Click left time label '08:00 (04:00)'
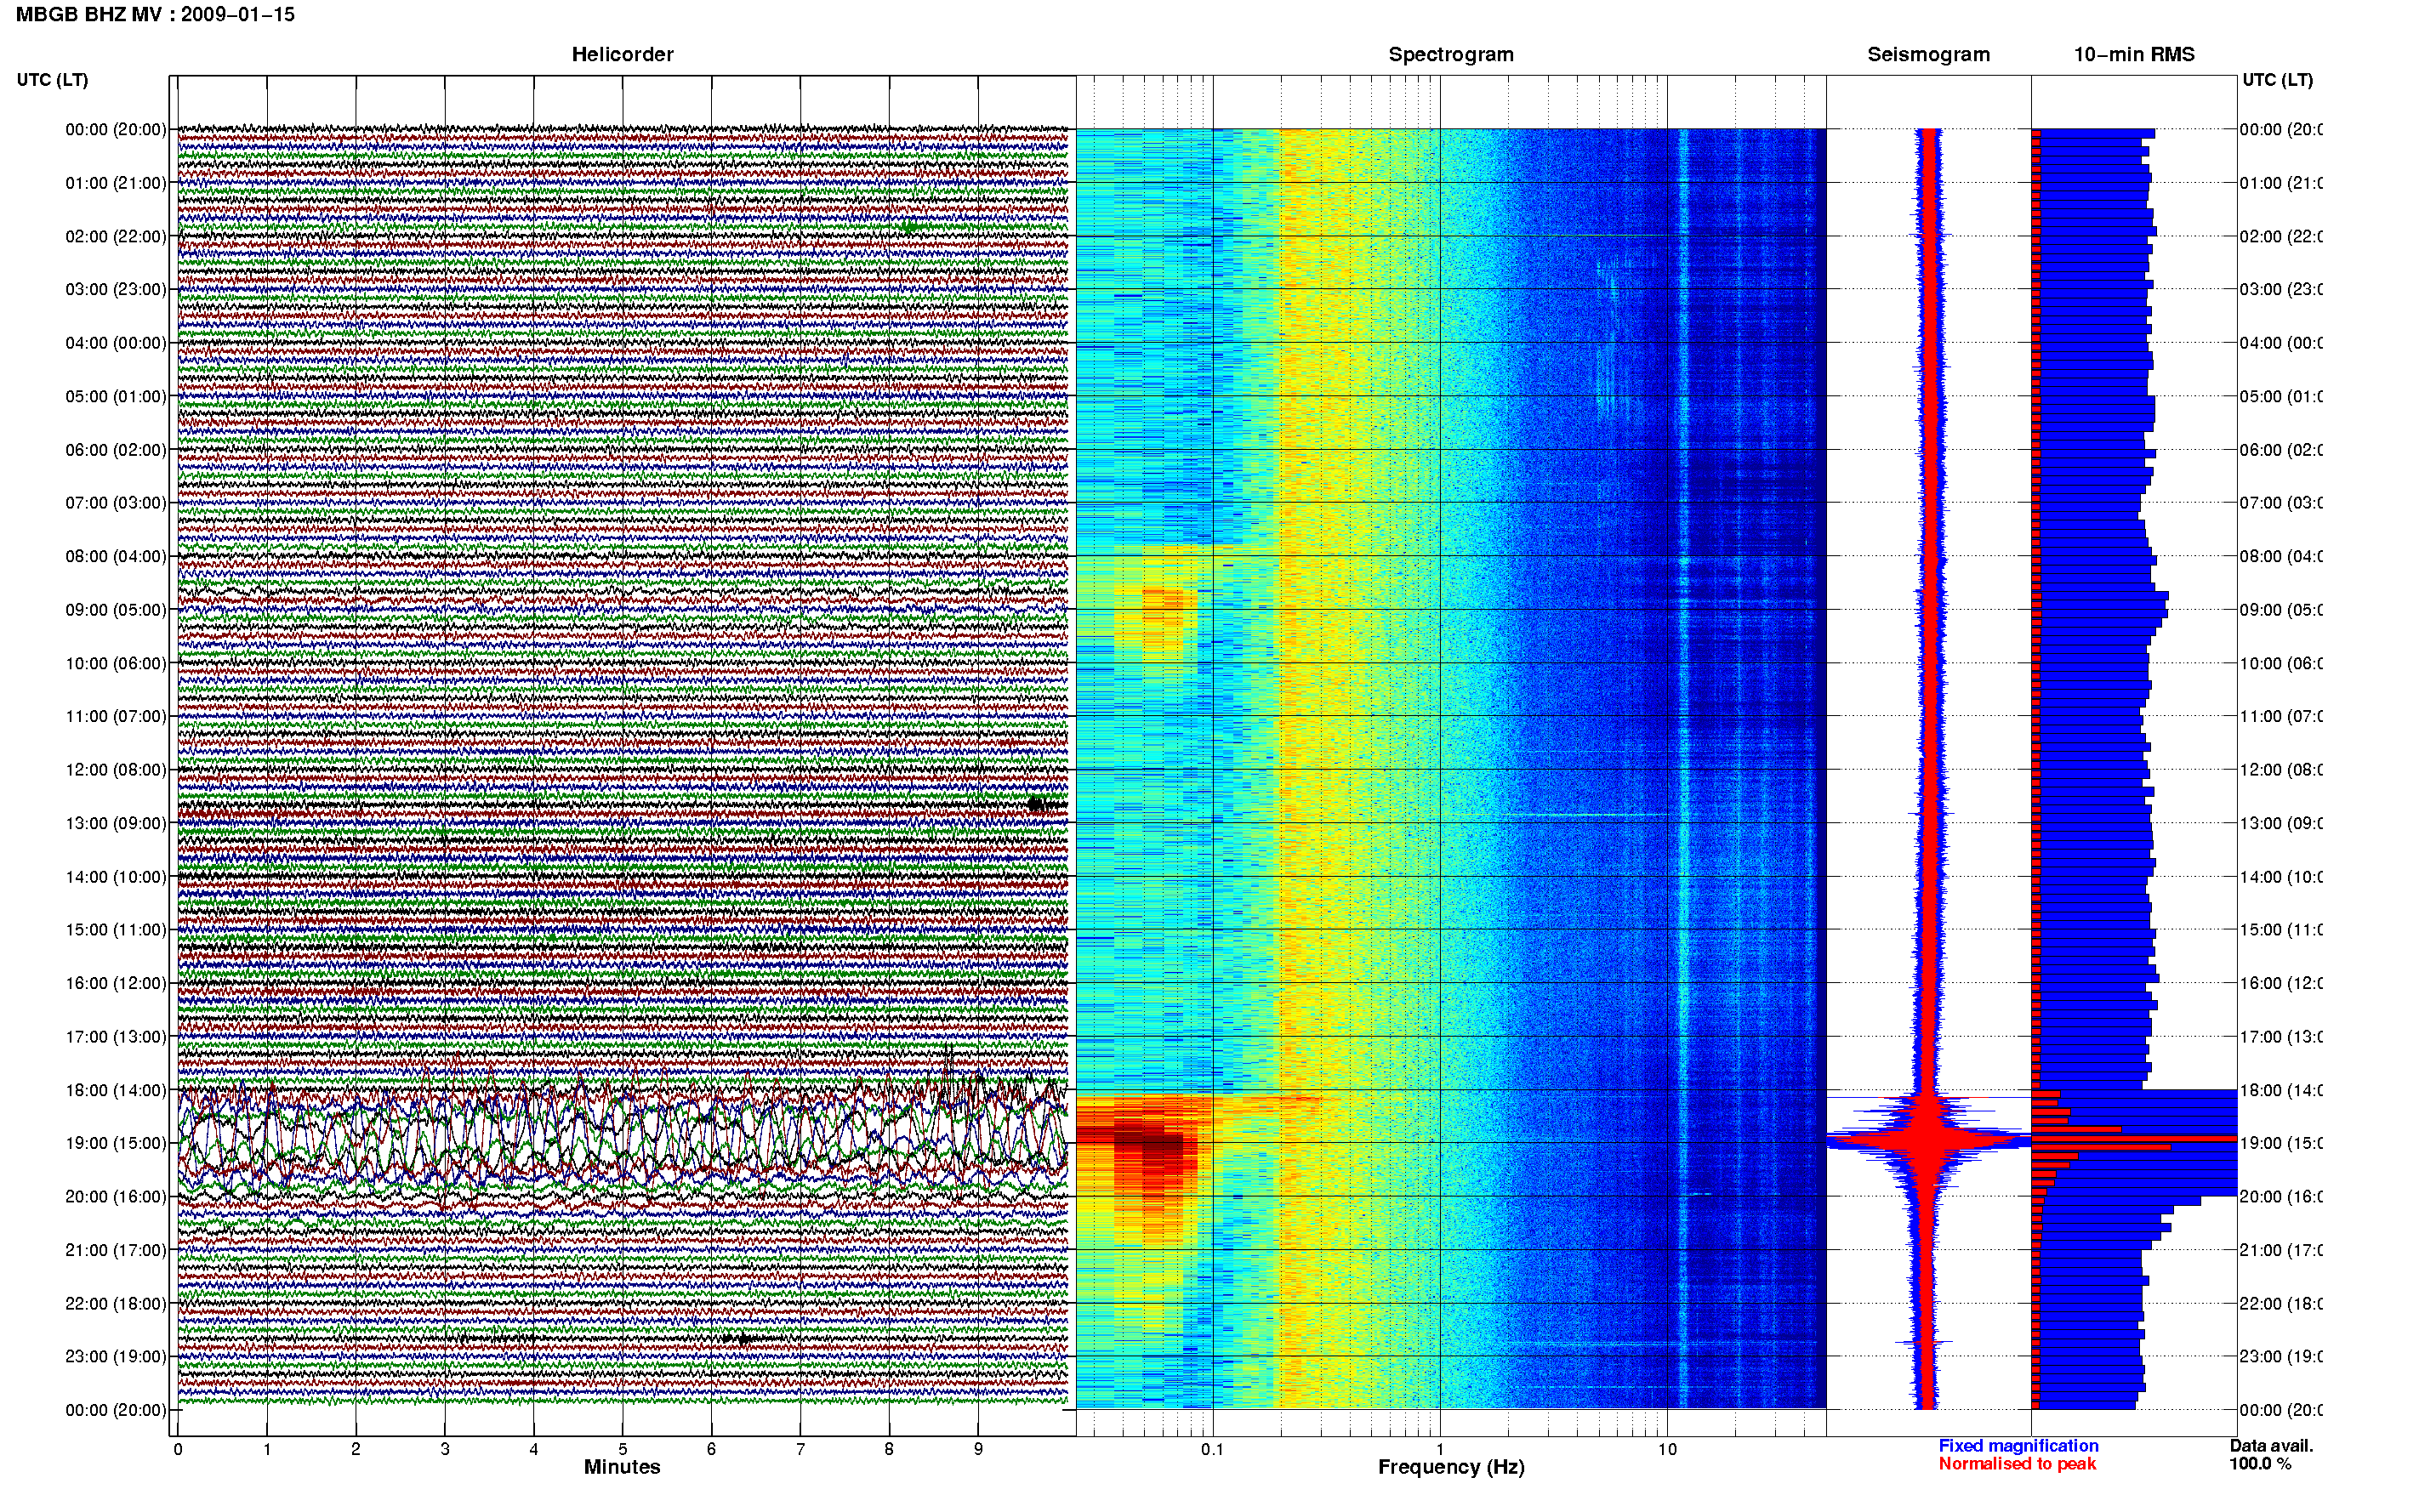This screenshot has width=2419, height=1512. (x=116, y=556)
